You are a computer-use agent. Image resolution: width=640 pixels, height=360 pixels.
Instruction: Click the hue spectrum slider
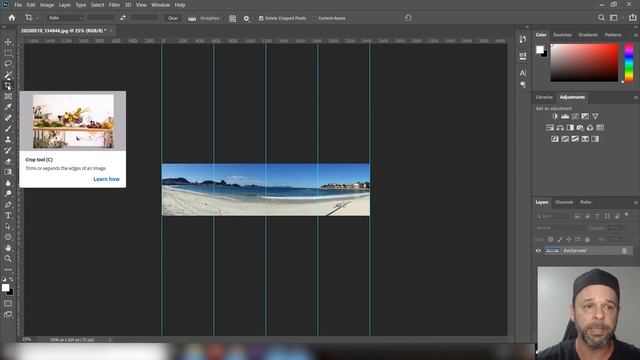pyautogui.click(x=629, y=63)
